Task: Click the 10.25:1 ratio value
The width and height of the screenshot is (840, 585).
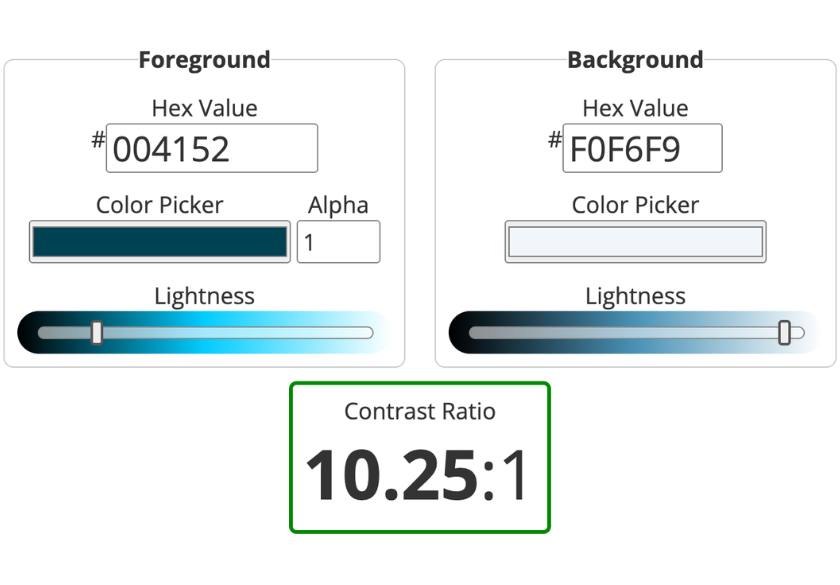Action: click(x=419, y=473)
